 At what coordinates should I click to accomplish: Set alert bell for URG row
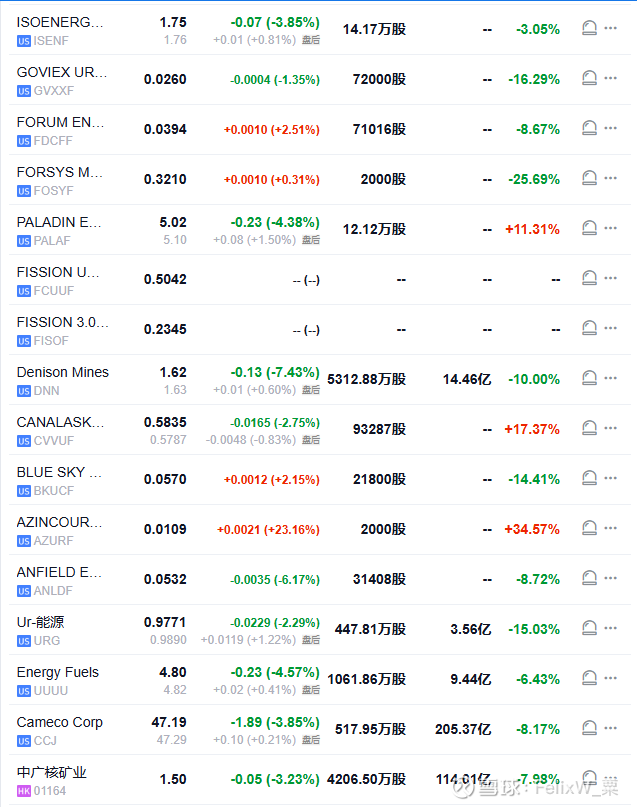click(589, 628)
